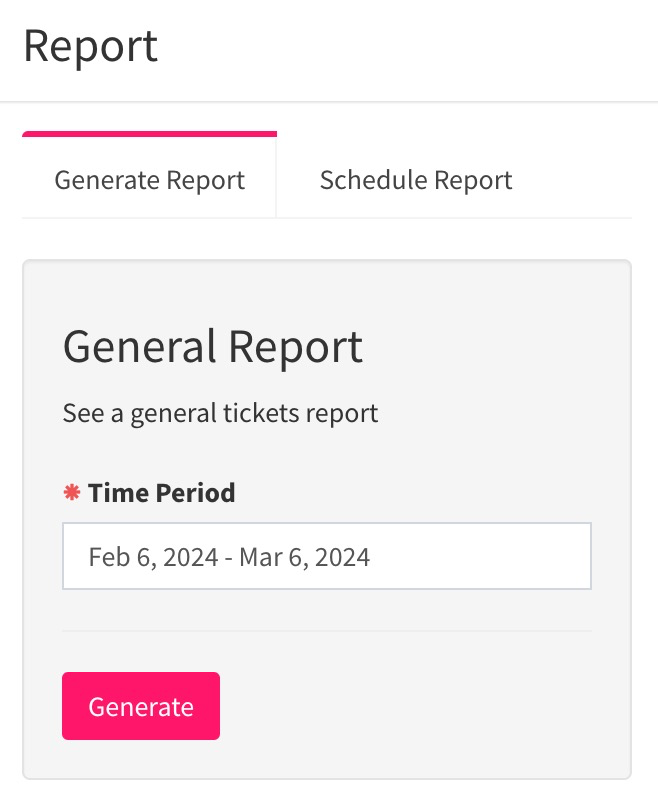Click the separator line under Report title
This screenshot has height=808, width=658.
(329, 102)
